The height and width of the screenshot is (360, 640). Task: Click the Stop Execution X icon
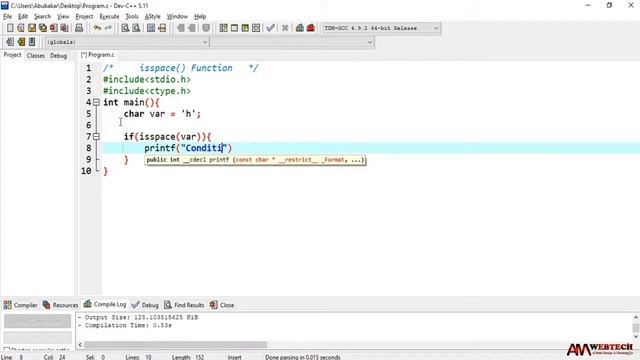coord(285,28)
